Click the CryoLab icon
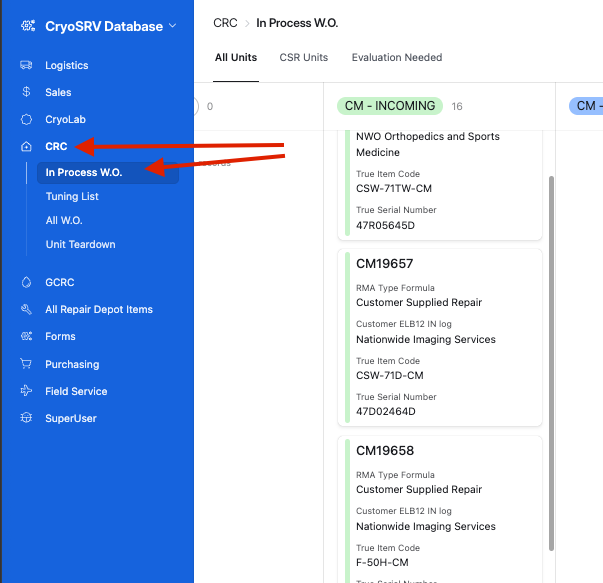This screenshot has height=583, width=603. click(26, 119)
